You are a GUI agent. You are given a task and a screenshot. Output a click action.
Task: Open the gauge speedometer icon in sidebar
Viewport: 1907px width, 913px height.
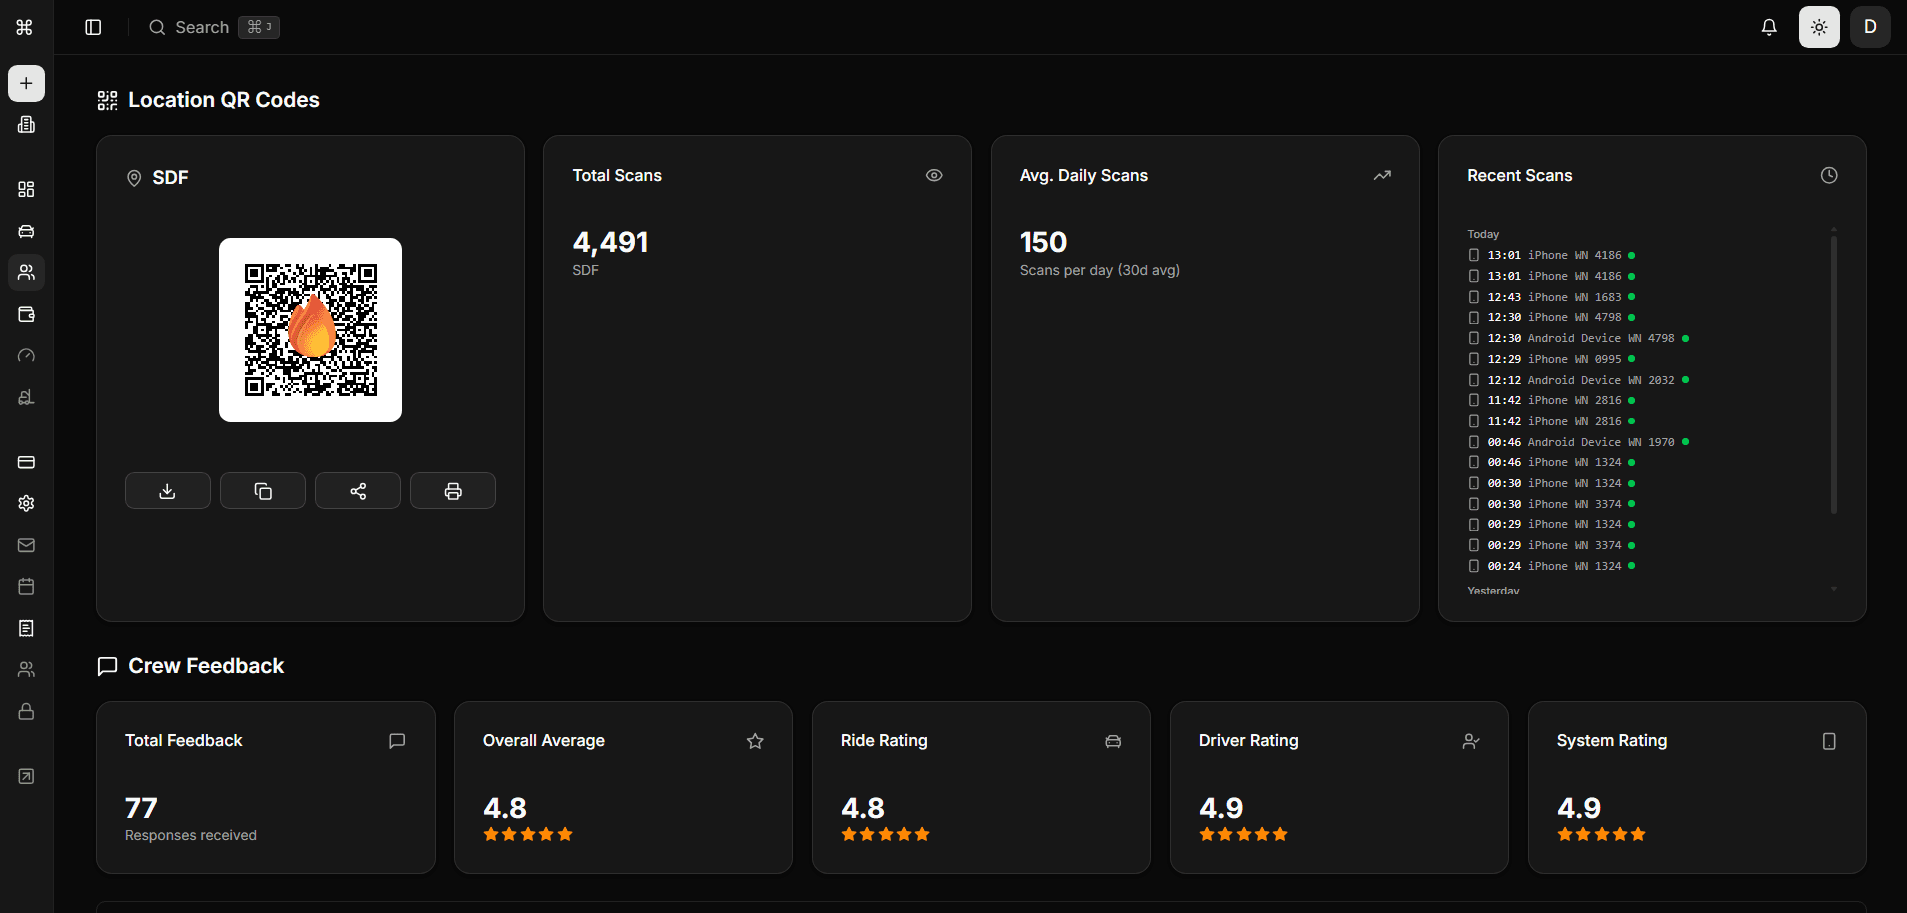click(26, 355)
